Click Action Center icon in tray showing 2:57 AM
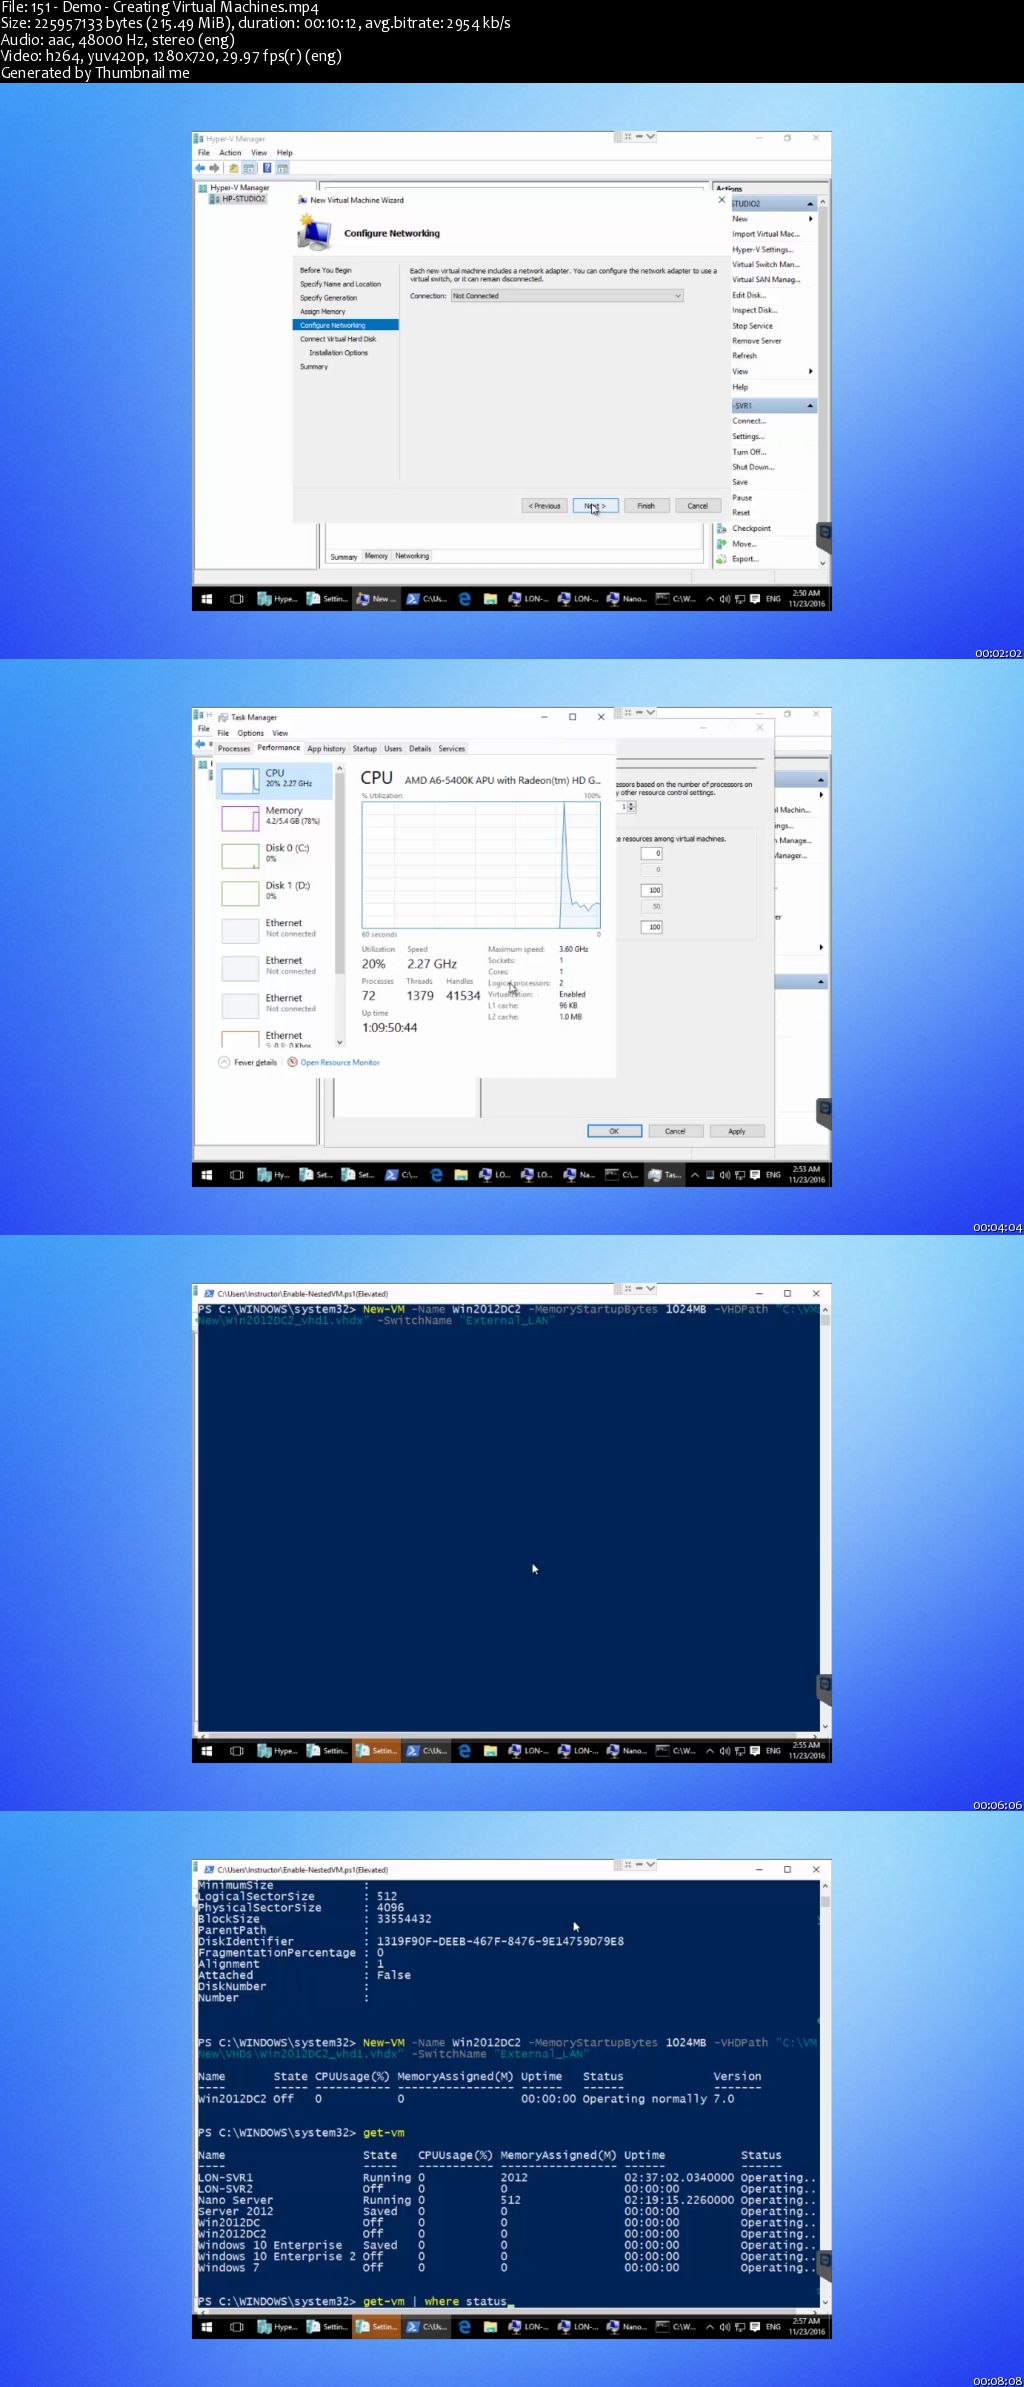The height and width of the screenshot is (2387, 1024). tap(755, 2327)
